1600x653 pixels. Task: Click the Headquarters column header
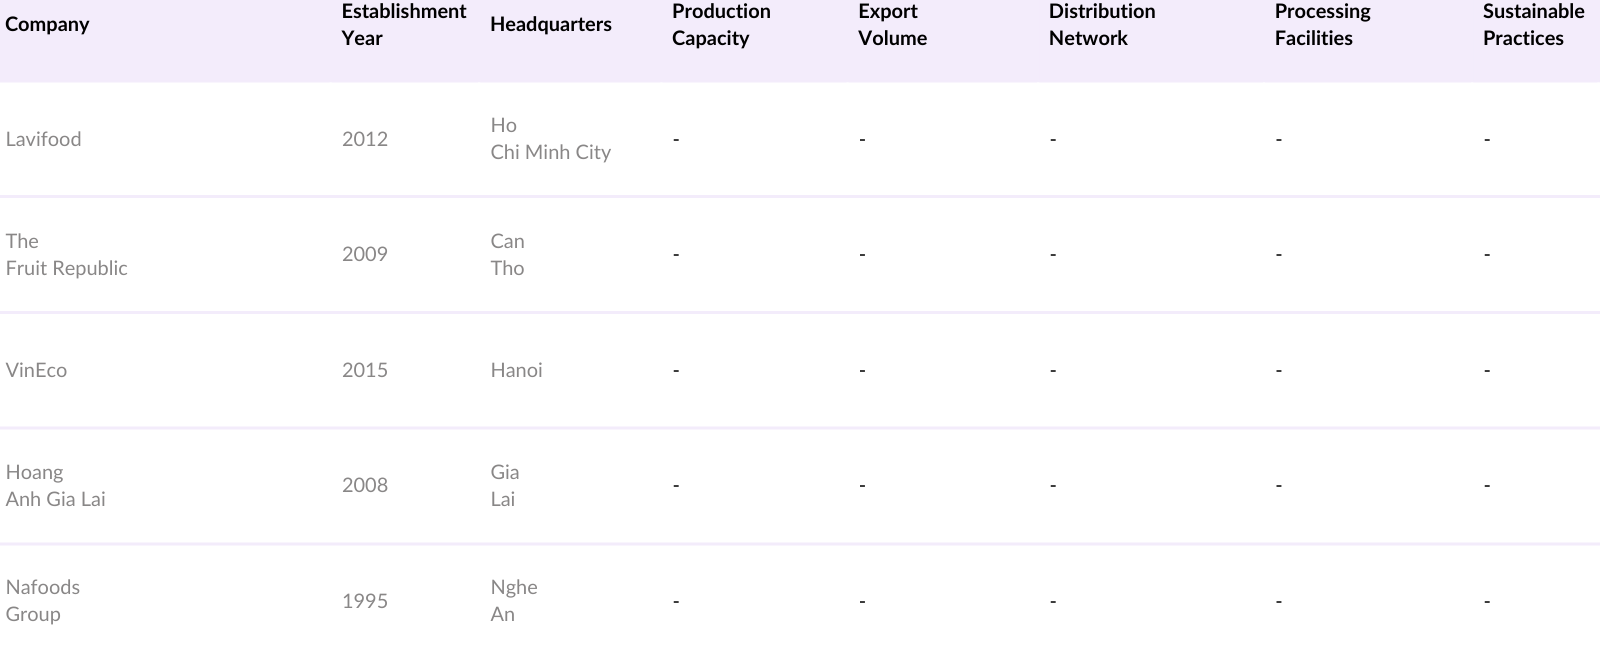[x=550, y=25]
